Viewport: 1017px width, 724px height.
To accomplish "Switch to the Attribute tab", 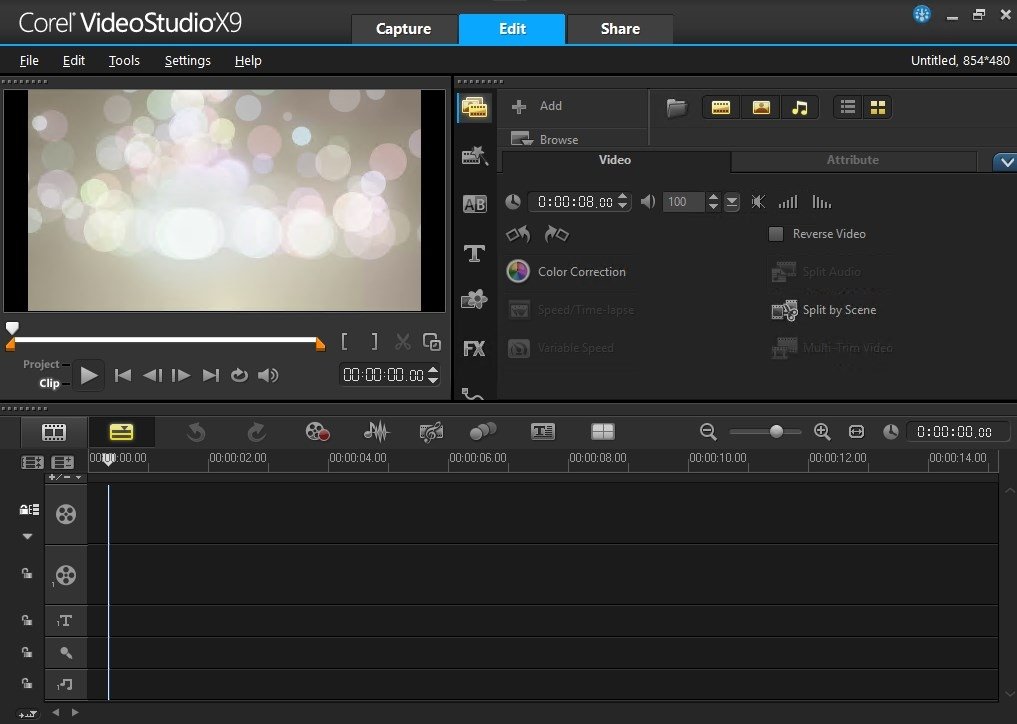I will (853, 160).
